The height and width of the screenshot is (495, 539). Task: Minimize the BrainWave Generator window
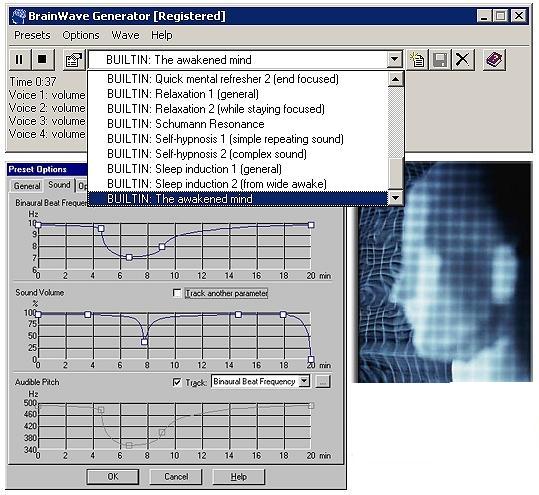pos(484,16)
